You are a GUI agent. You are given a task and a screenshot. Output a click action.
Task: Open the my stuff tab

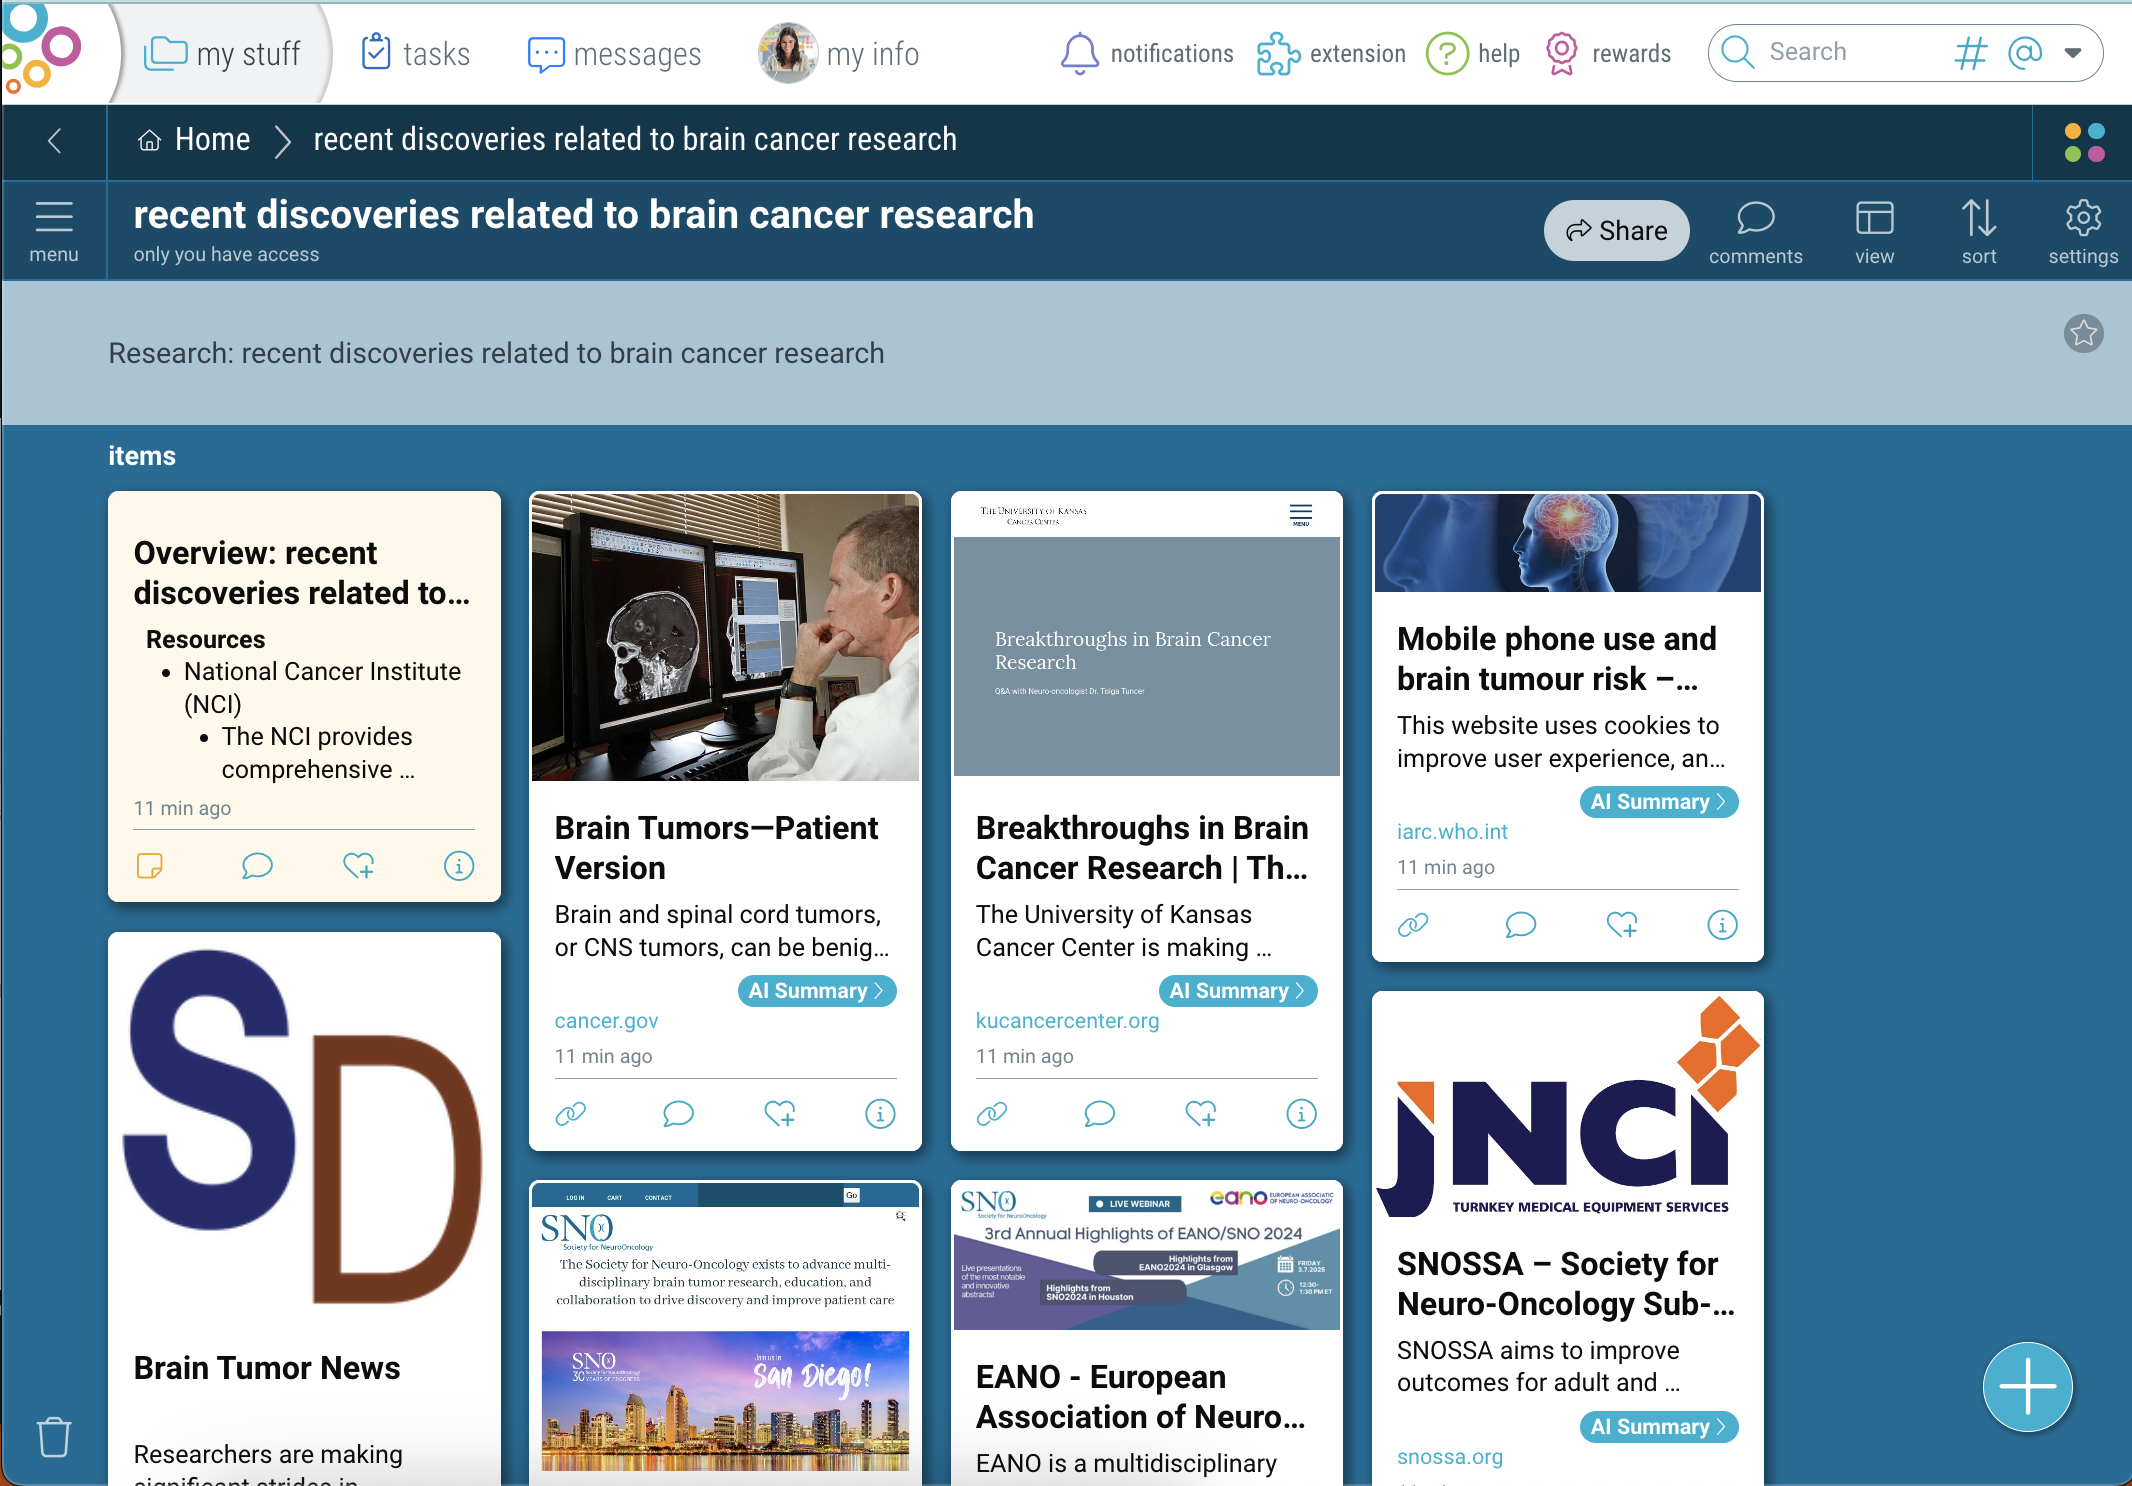(222, 53)
